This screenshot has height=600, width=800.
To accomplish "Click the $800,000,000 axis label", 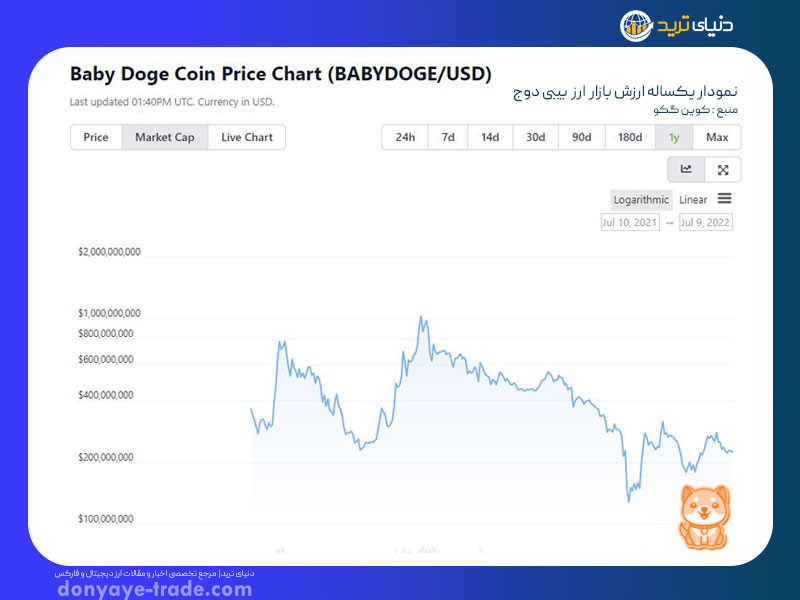I will click(106, 334).
